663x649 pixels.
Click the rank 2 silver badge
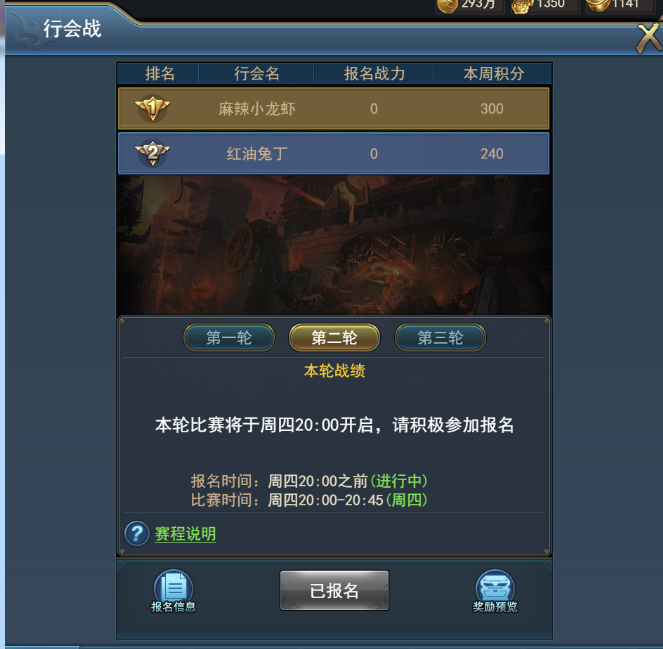tap(153, 153)
